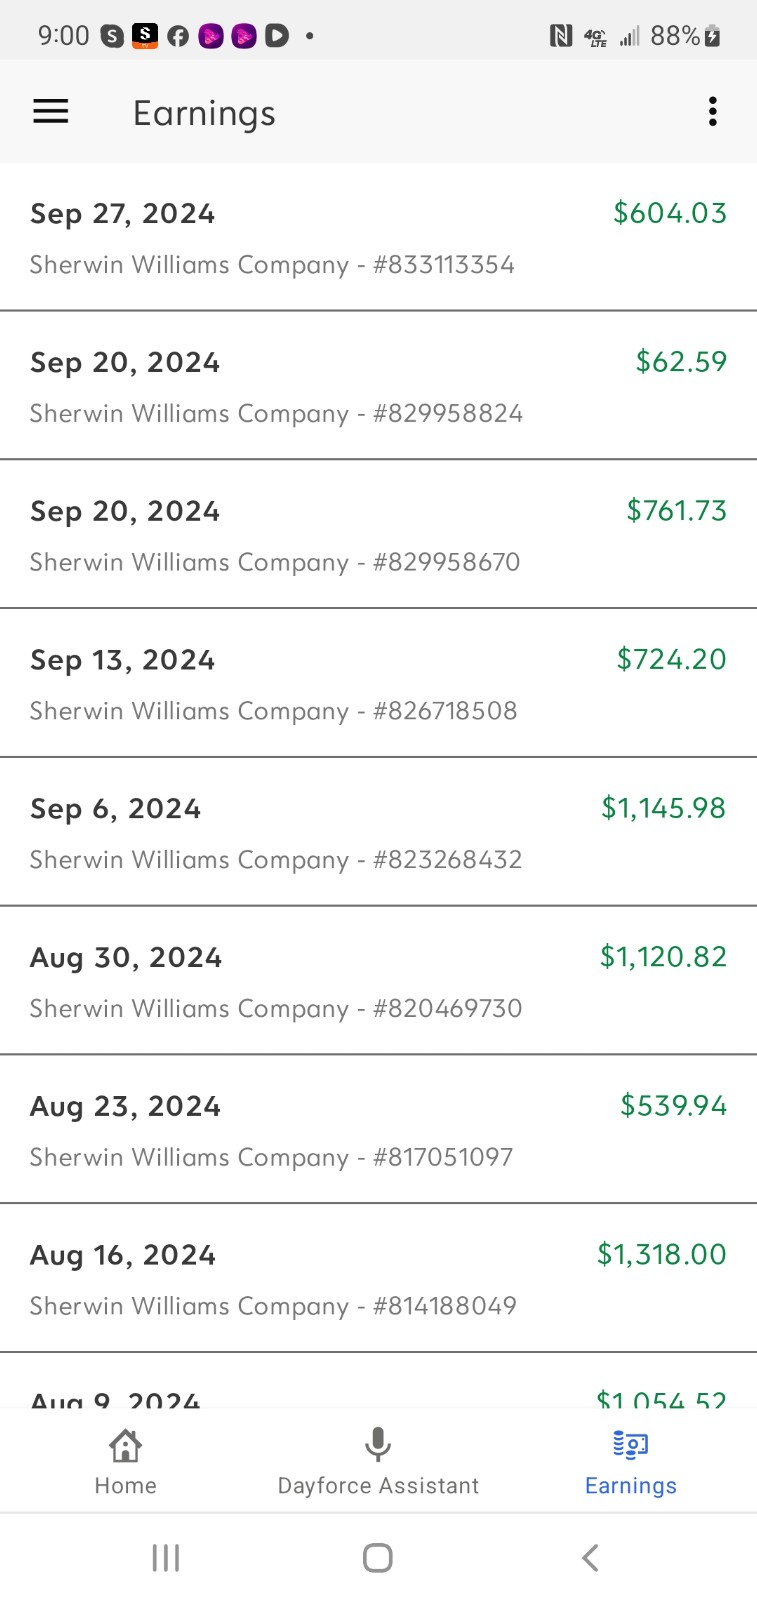
Task: Tap statement number #833113354
Action: pos(444,265)
